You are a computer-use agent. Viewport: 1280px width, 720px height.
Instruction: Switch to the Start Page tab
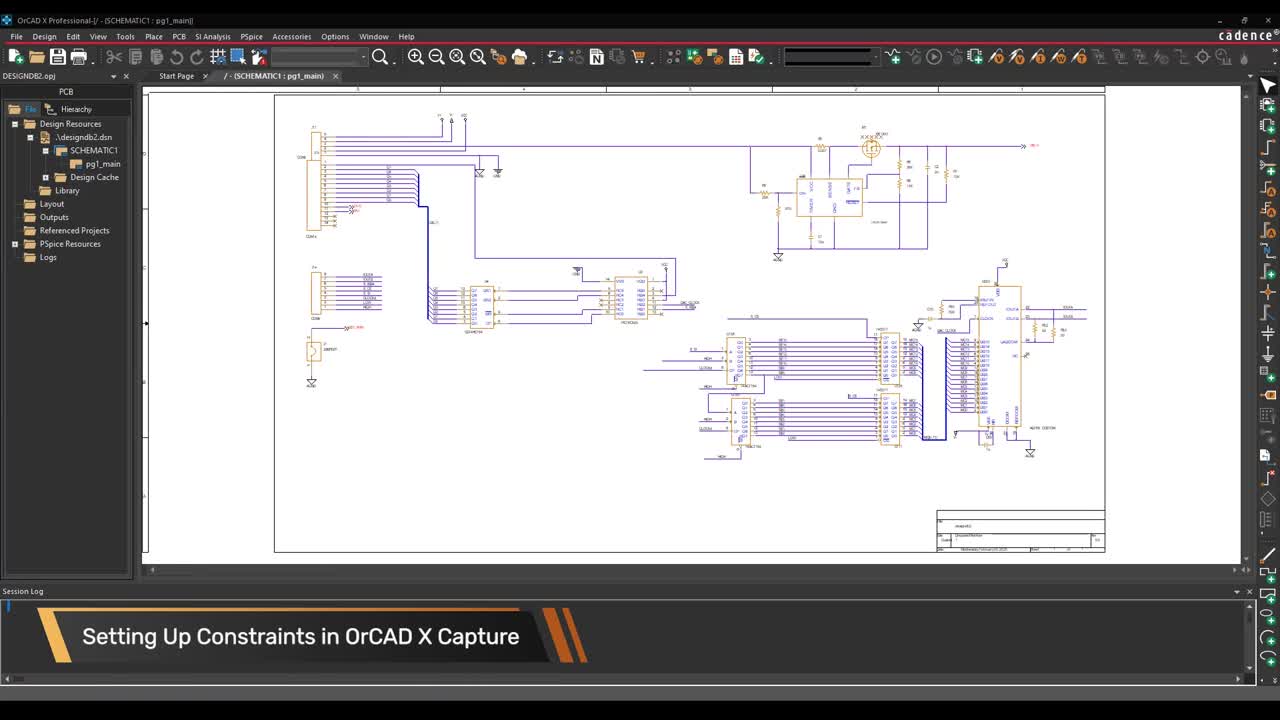pyautogui.click(x=177, y=76)
